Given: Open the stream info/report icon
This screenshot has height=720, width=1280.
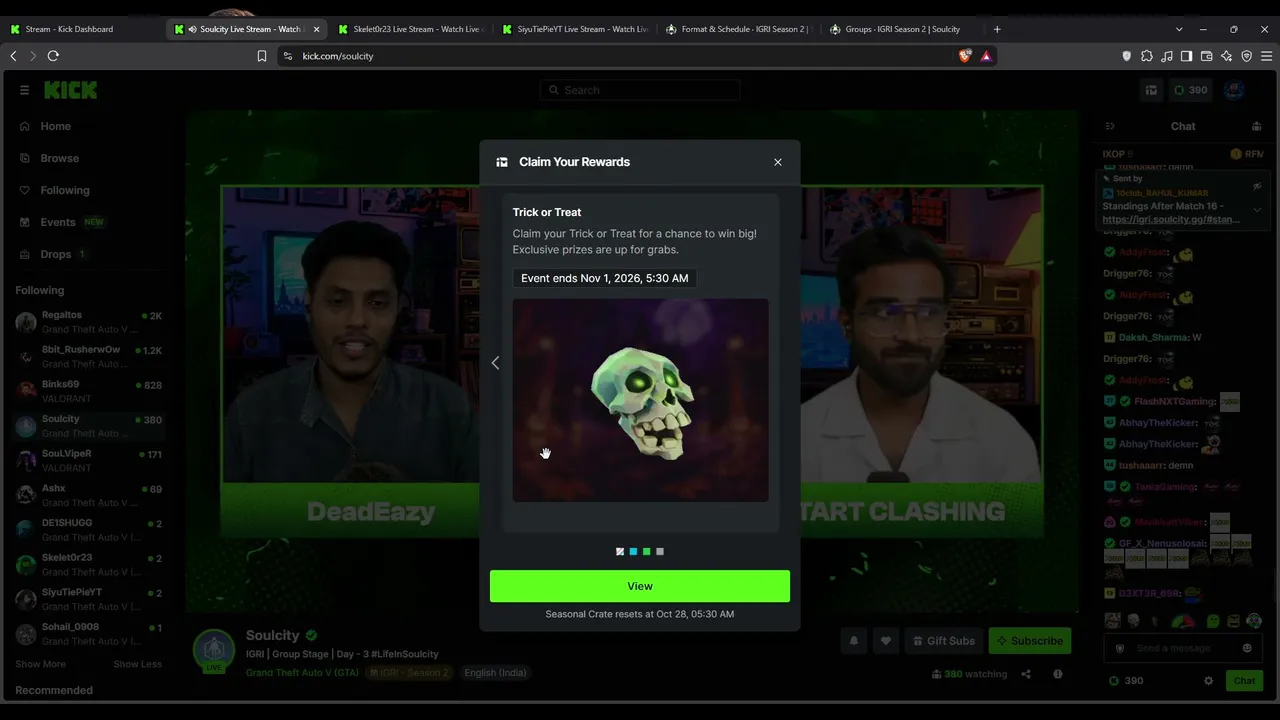Looking at the screenshot, I should pyautogui.click(x=1058, y=674).
